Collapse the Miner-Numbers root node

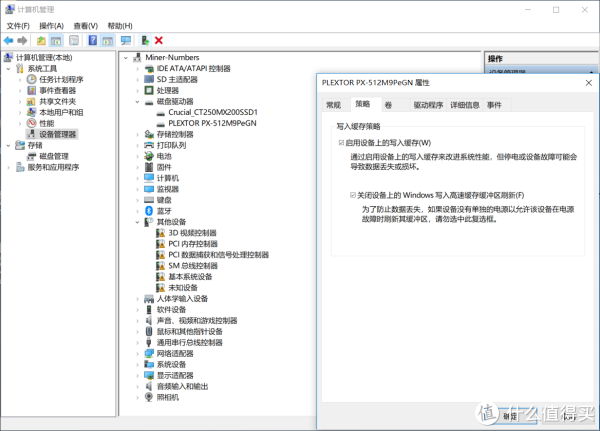tap(126, 58)
